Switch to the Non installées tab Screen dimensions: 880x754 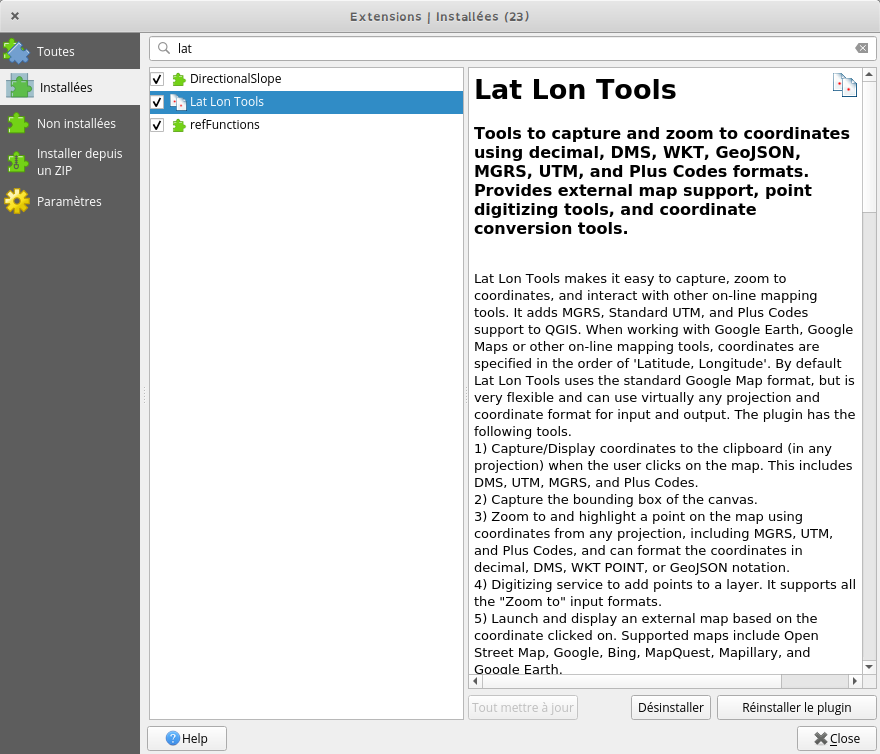(76, 123)
